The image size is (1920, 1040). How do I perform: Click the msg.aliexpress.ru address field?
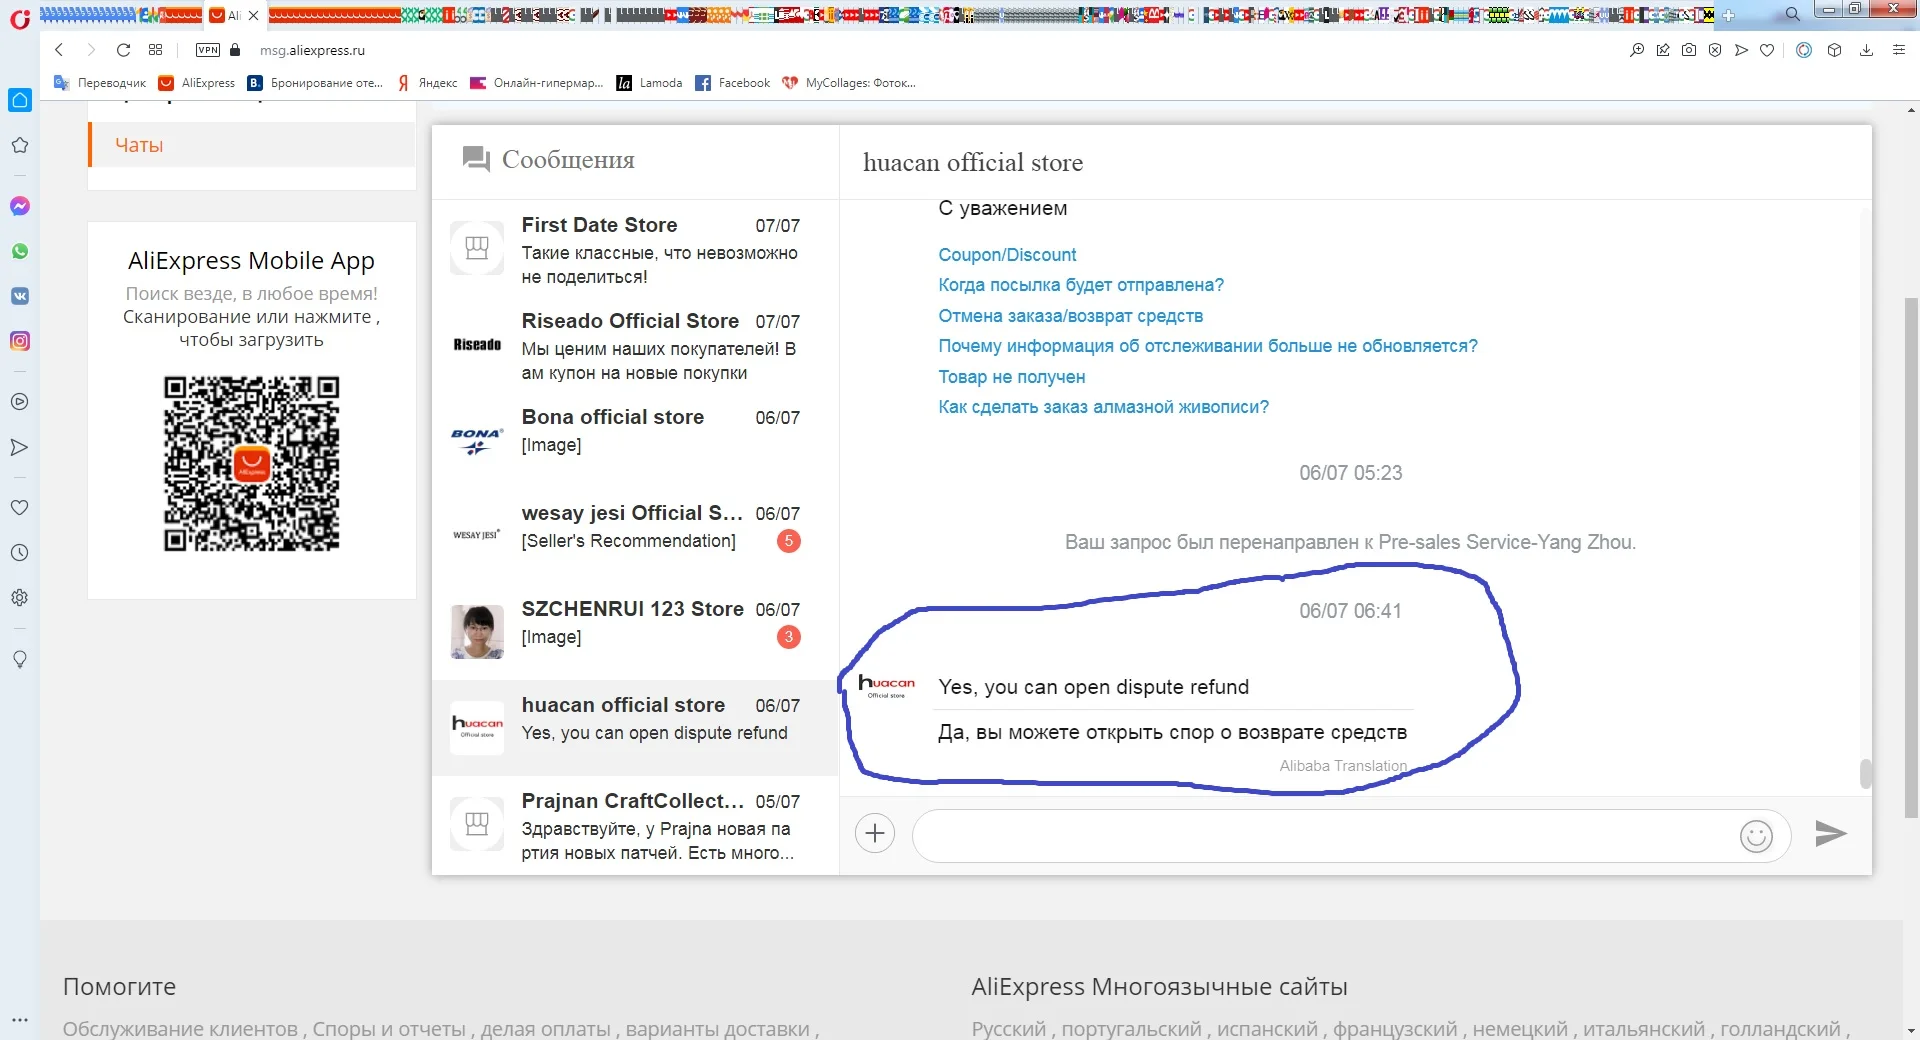coord(312,50)
